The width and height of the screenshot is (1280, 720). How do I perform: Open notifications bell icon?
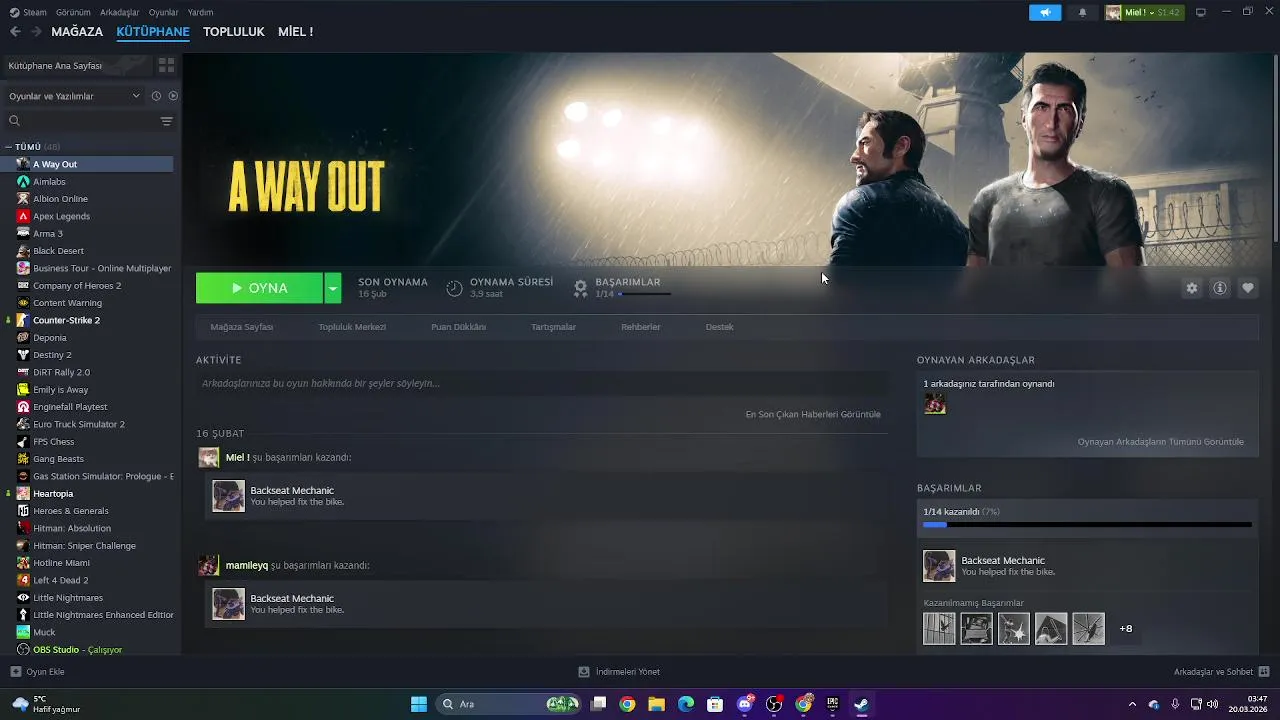coord(1082,12)
